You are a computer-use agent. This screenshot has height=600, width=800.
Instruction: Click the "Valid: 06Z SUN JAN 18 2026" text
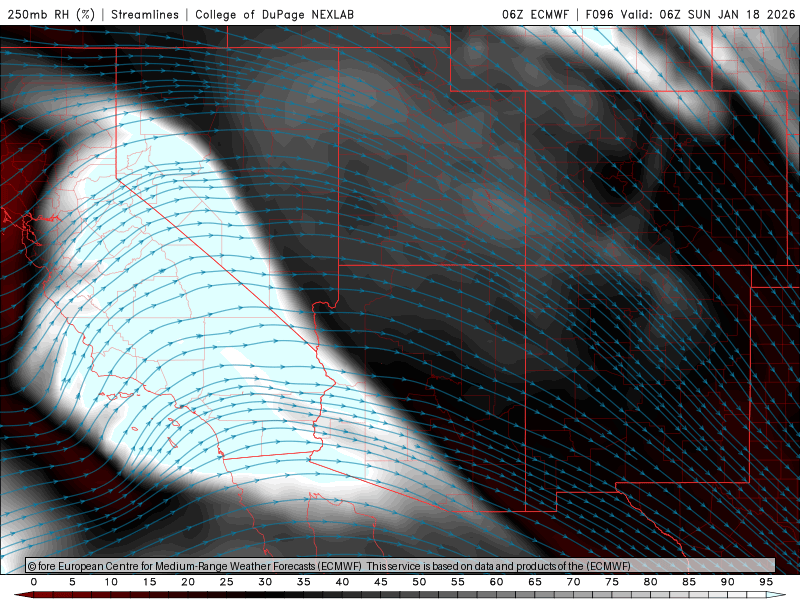(708, 14)
